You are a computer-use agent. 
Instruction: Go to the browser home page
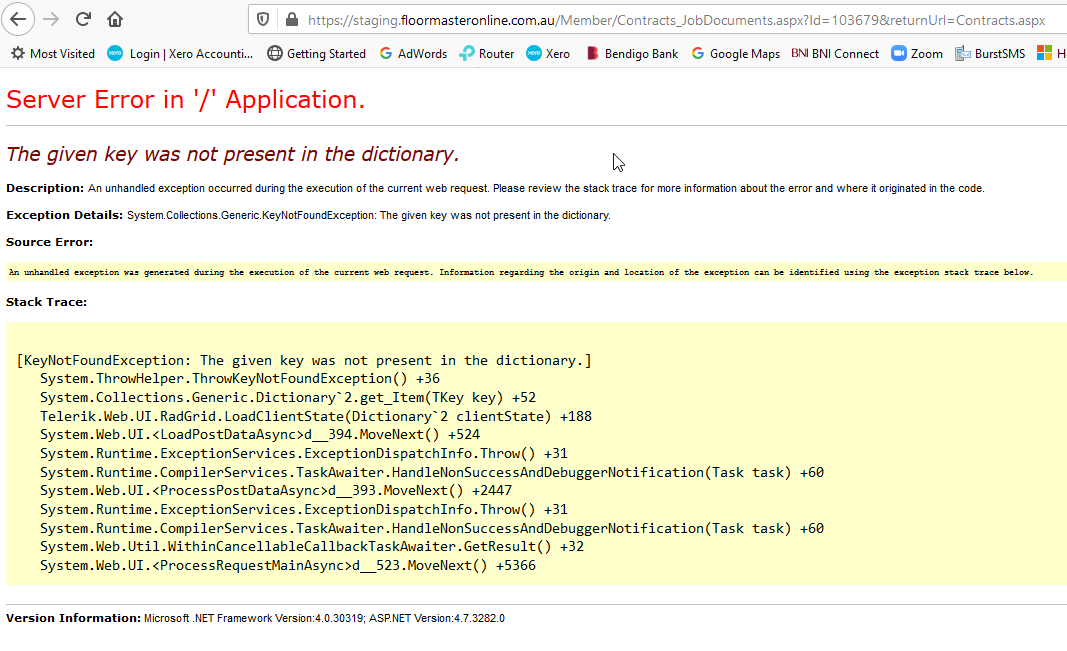point(115,19)
